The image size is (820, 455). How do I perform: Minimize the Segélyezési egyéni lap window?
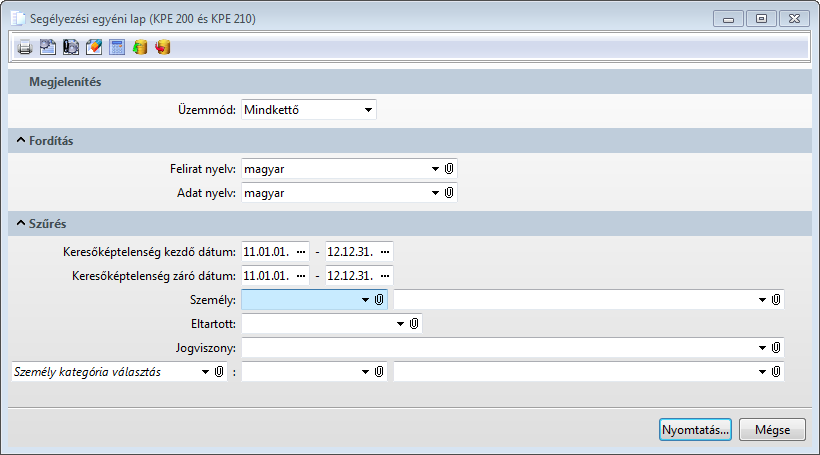point(728,19)
